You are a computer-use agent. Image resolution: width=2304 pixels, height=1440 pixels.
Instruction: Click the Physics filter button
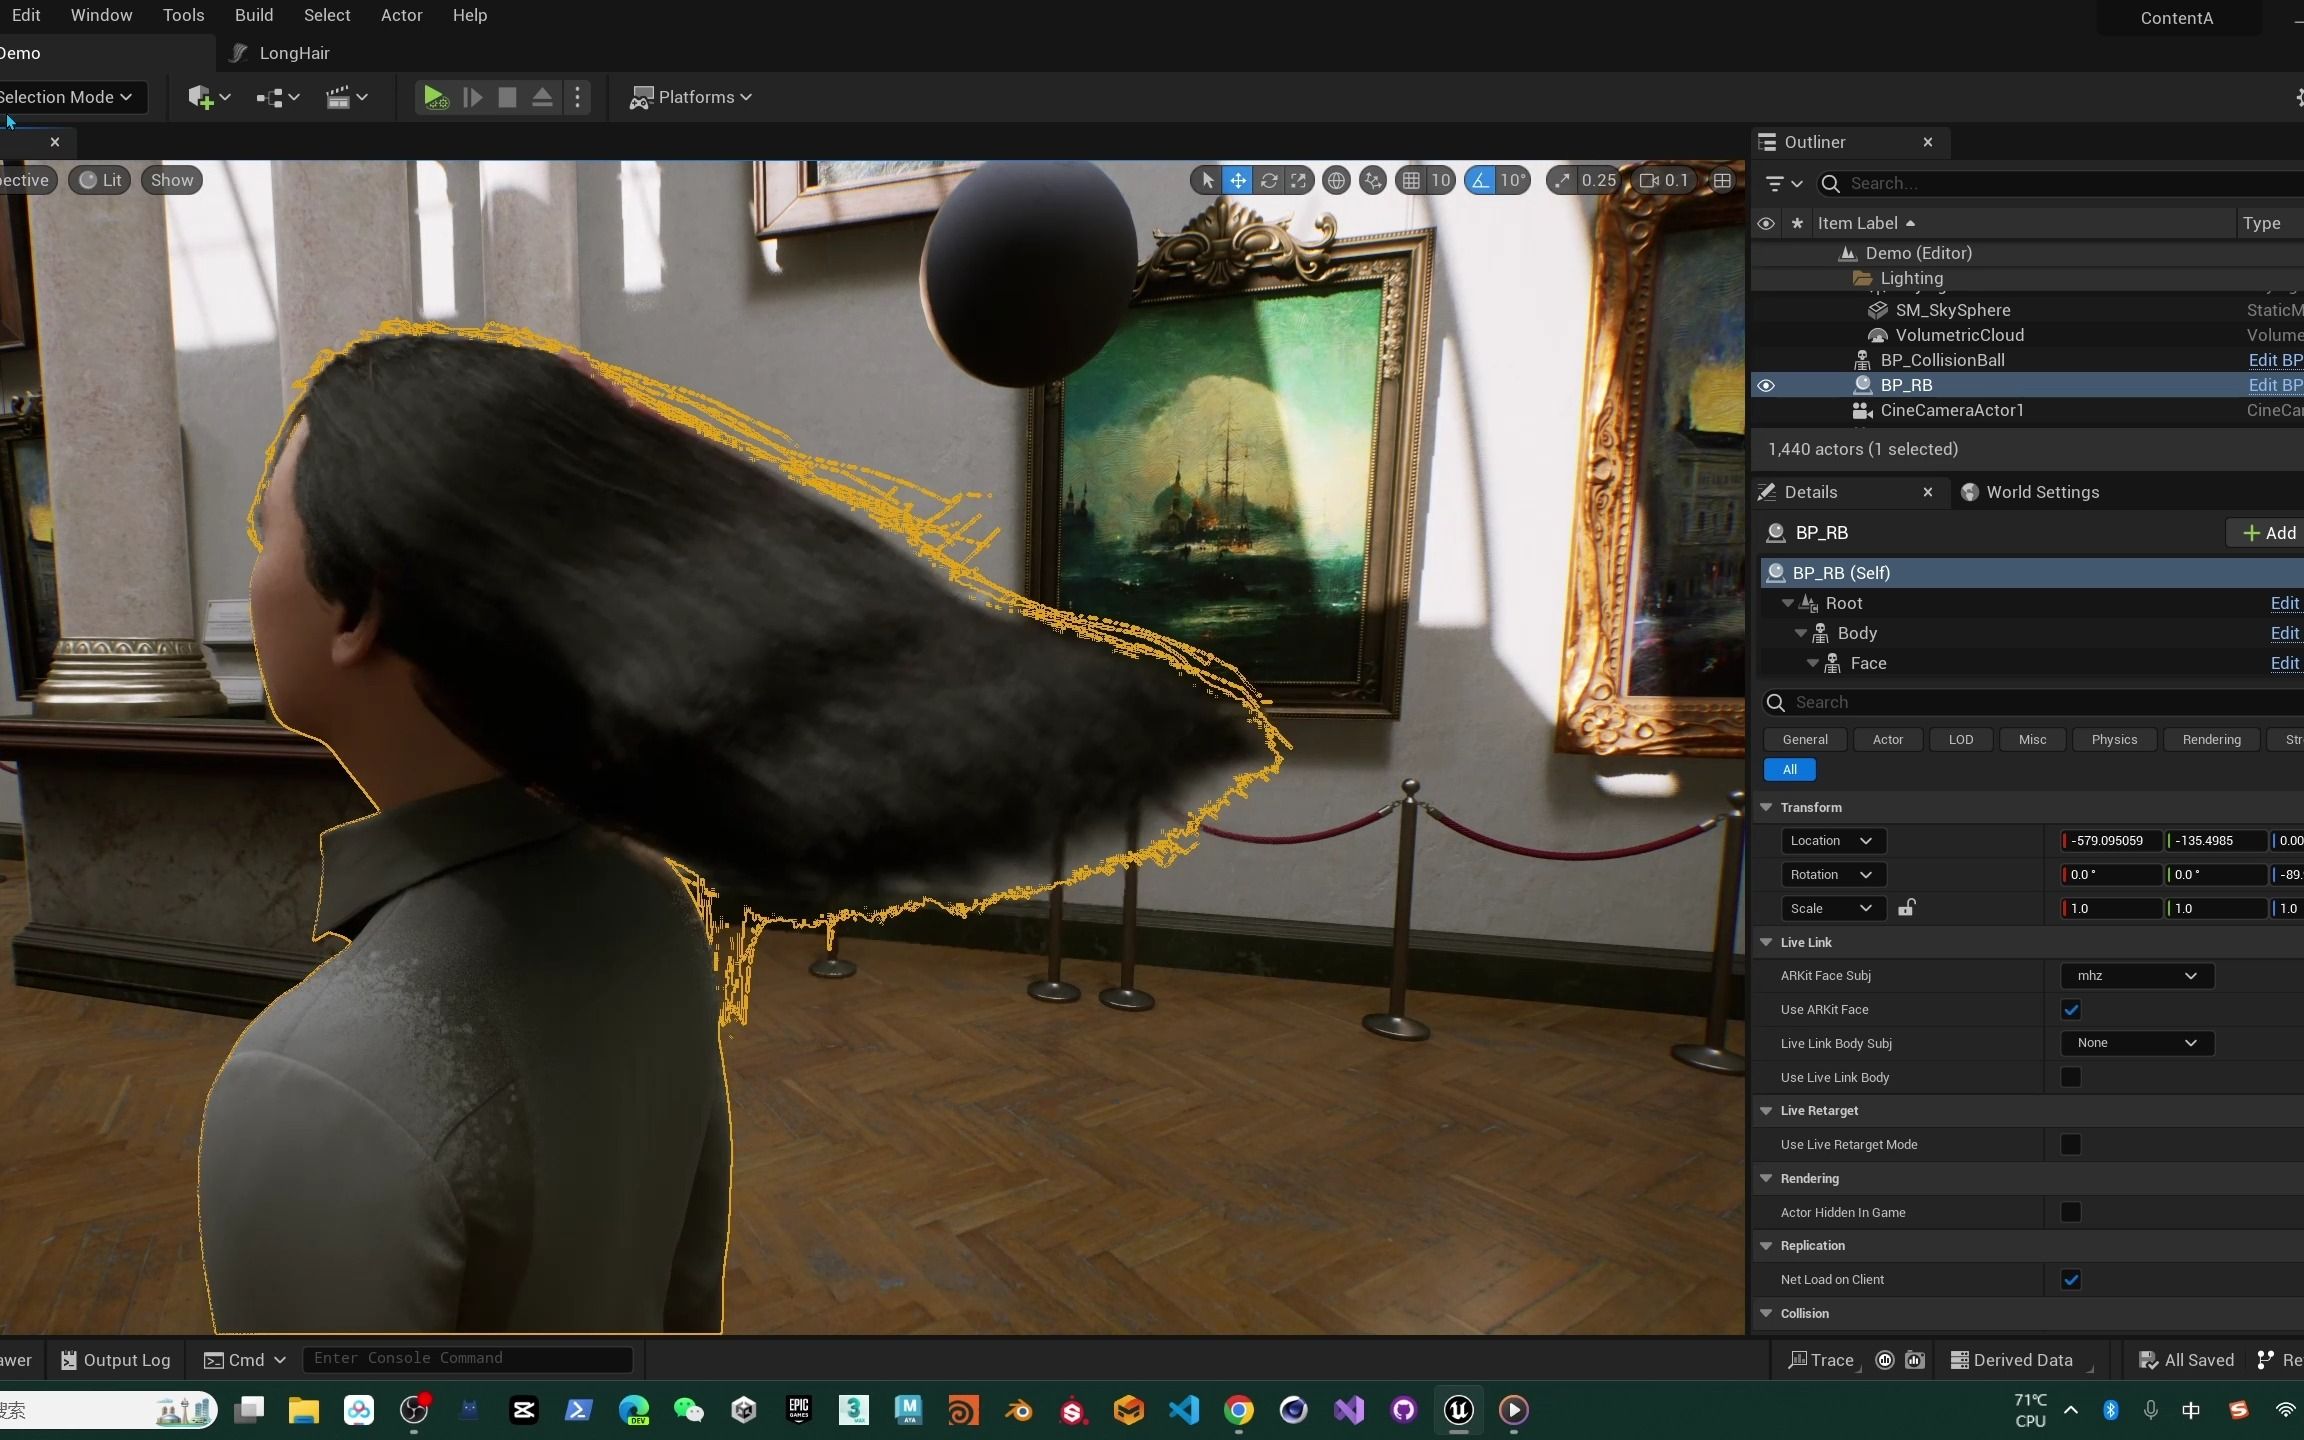pos(2113,740)
